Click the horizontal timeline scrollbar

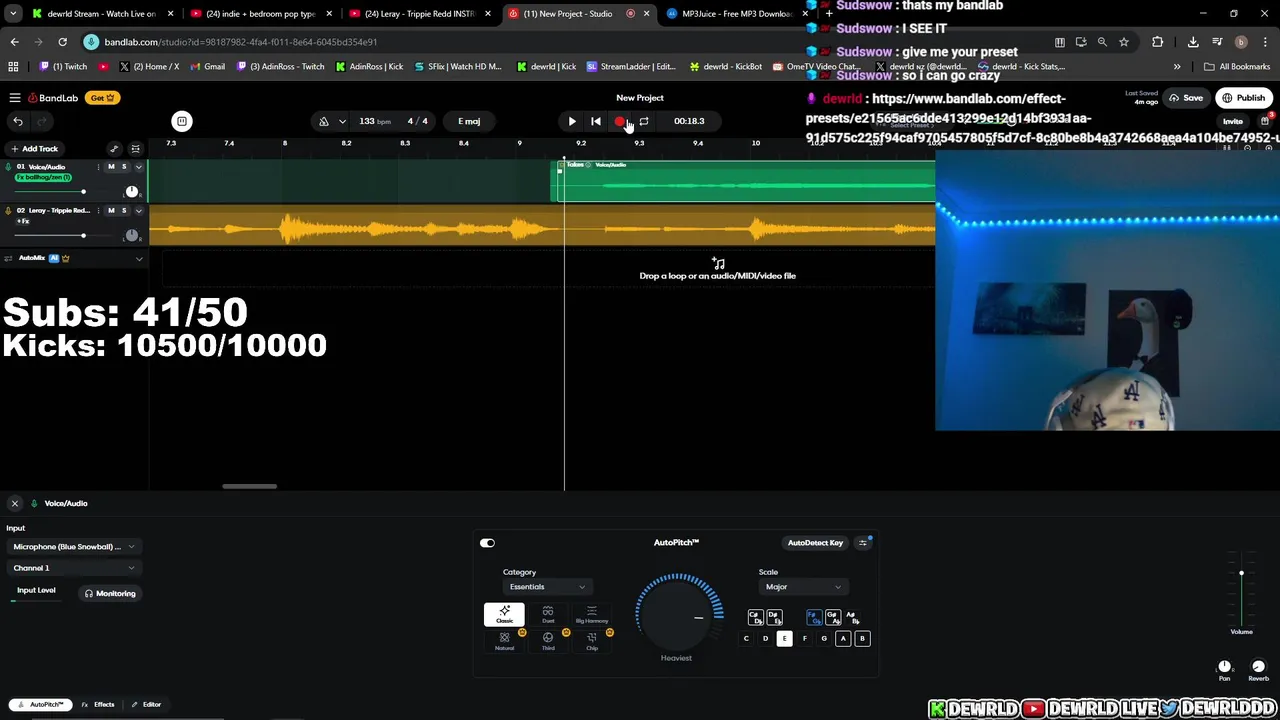click(x=249, y=487)
